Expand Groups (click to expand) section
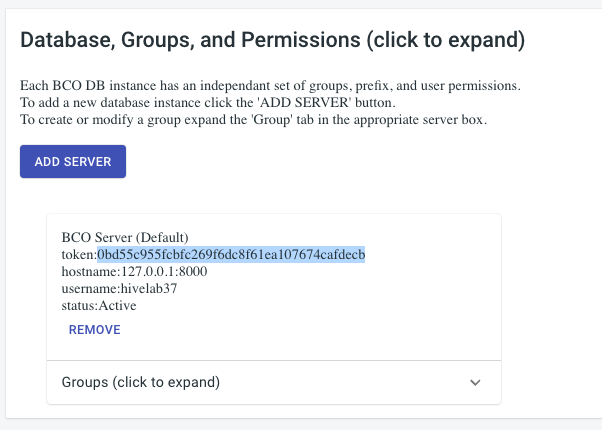602x430 pixels. 274,382
